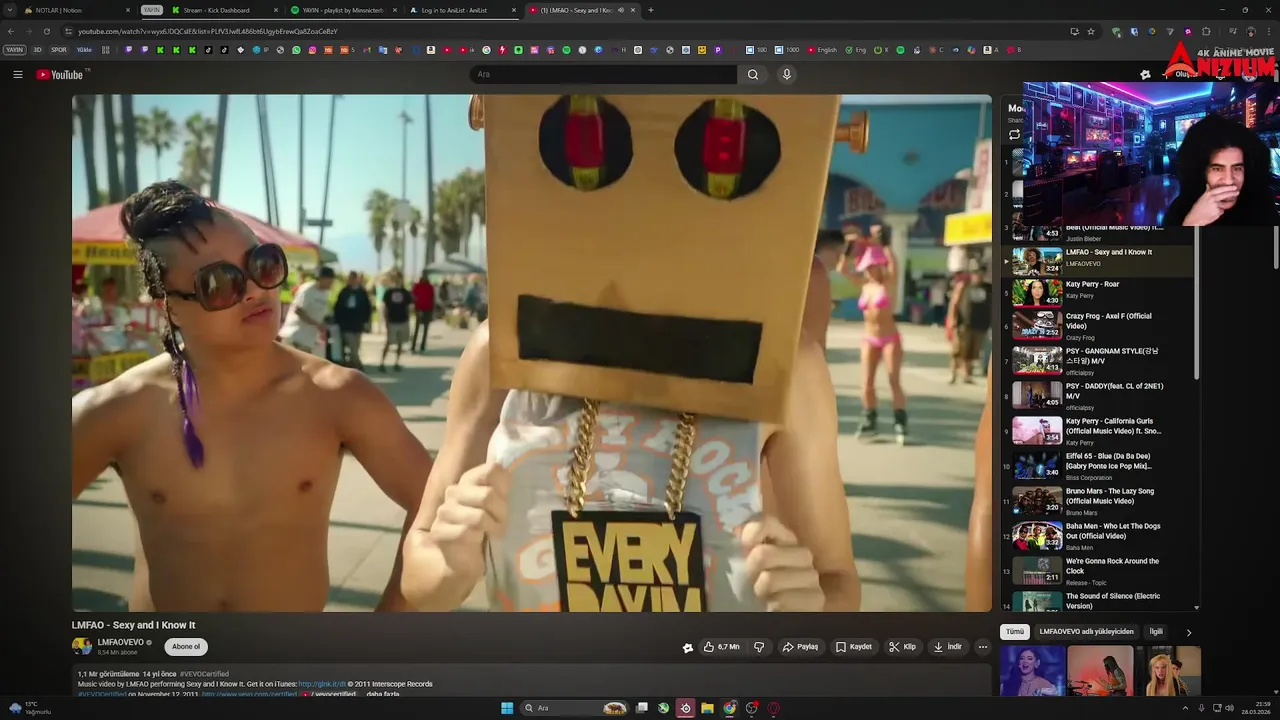Select the 'Tümü' filter chip

[x=1015, y=632]
